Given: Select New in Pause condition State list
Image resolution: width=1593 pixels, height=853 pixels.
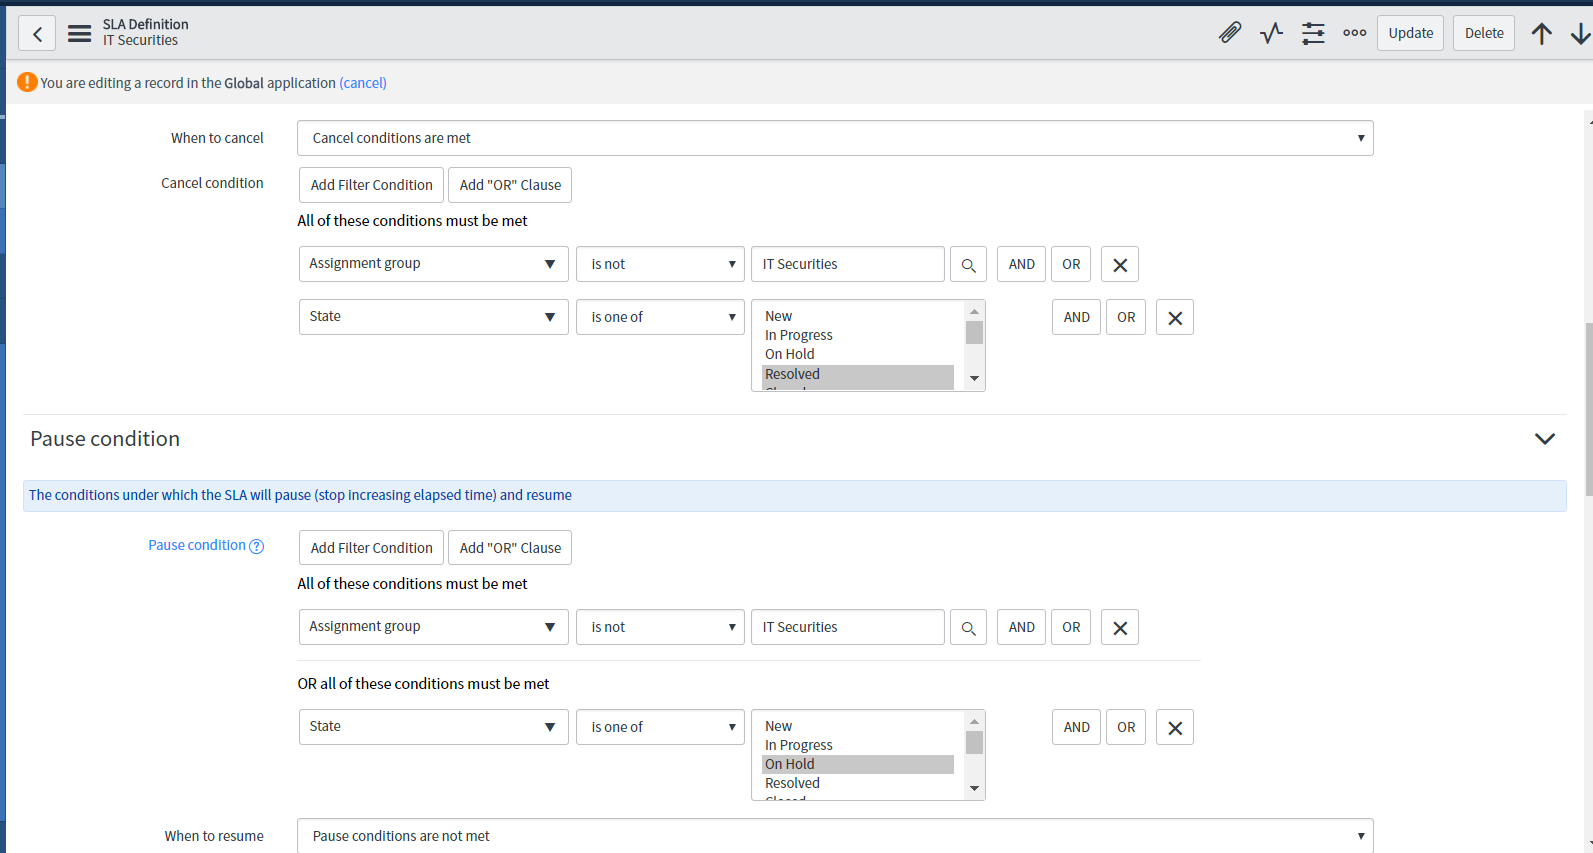Looking at the screenshot, I should tap(858, 726).
